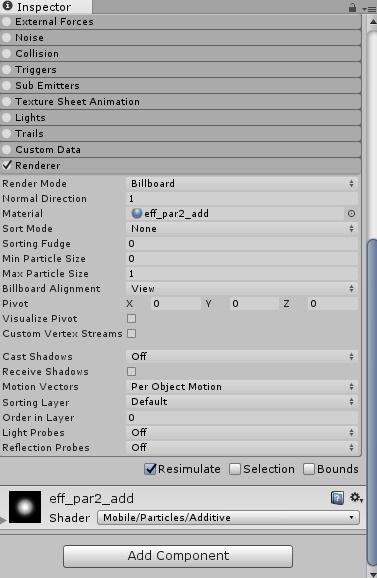Enable the Collision module
The width and height of the screenshot is (377, 578).
pos(6,53)
